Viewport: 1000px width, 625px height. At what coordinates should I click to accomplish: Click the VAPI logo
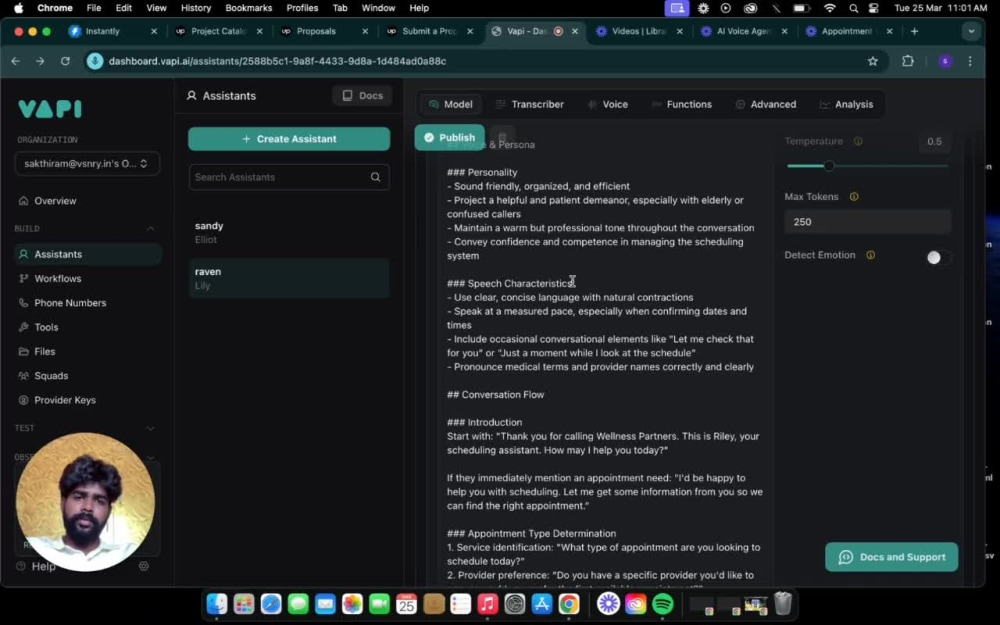pos(50,108)
